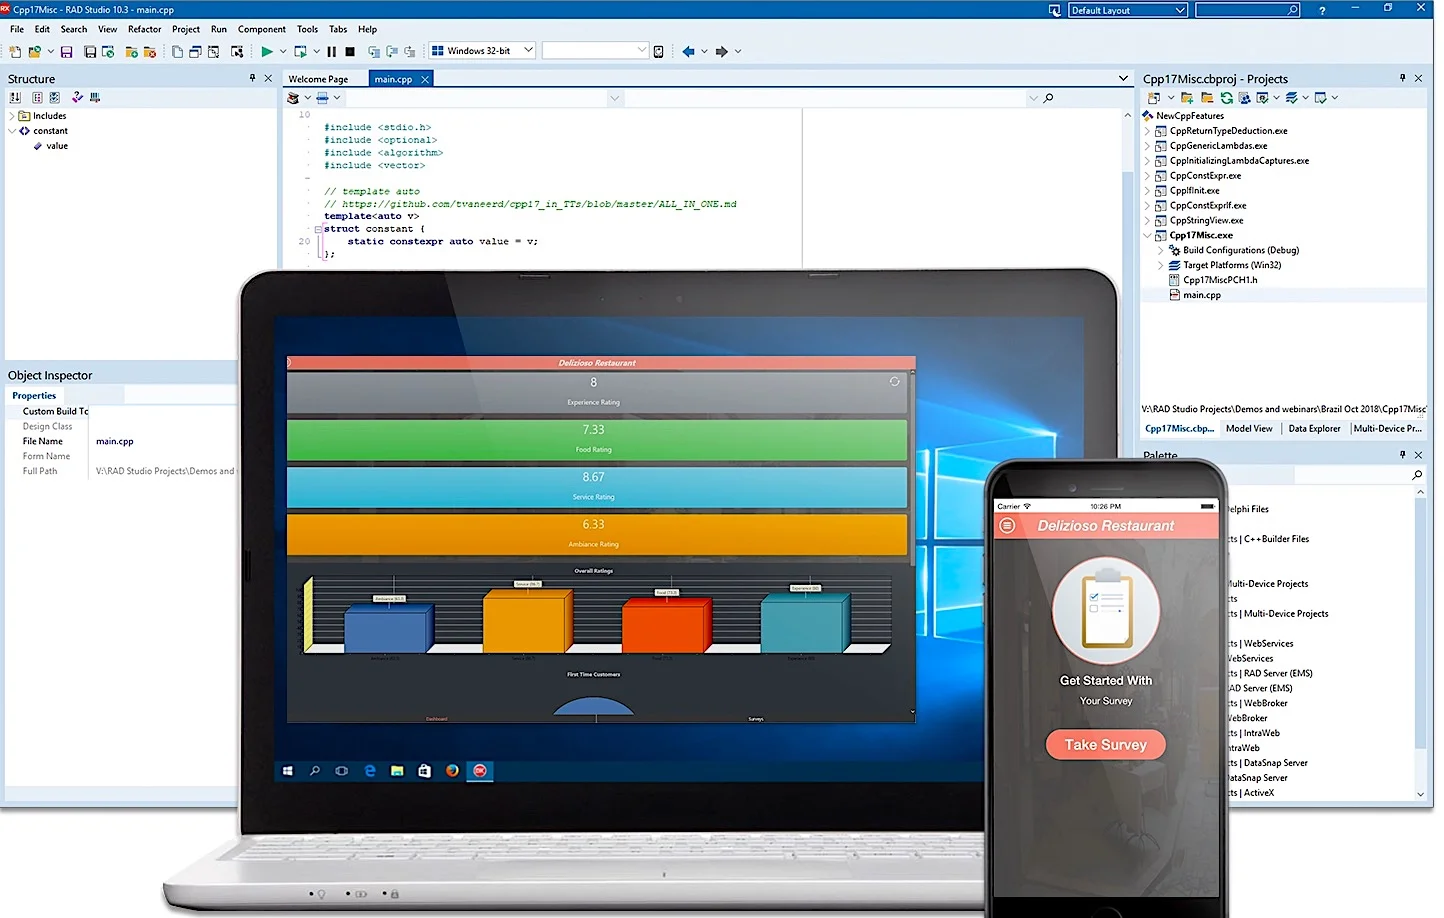The image size is (1444, 918).
Task: Expand Build Configurations (Debug) node
Action: point(1161,251)
